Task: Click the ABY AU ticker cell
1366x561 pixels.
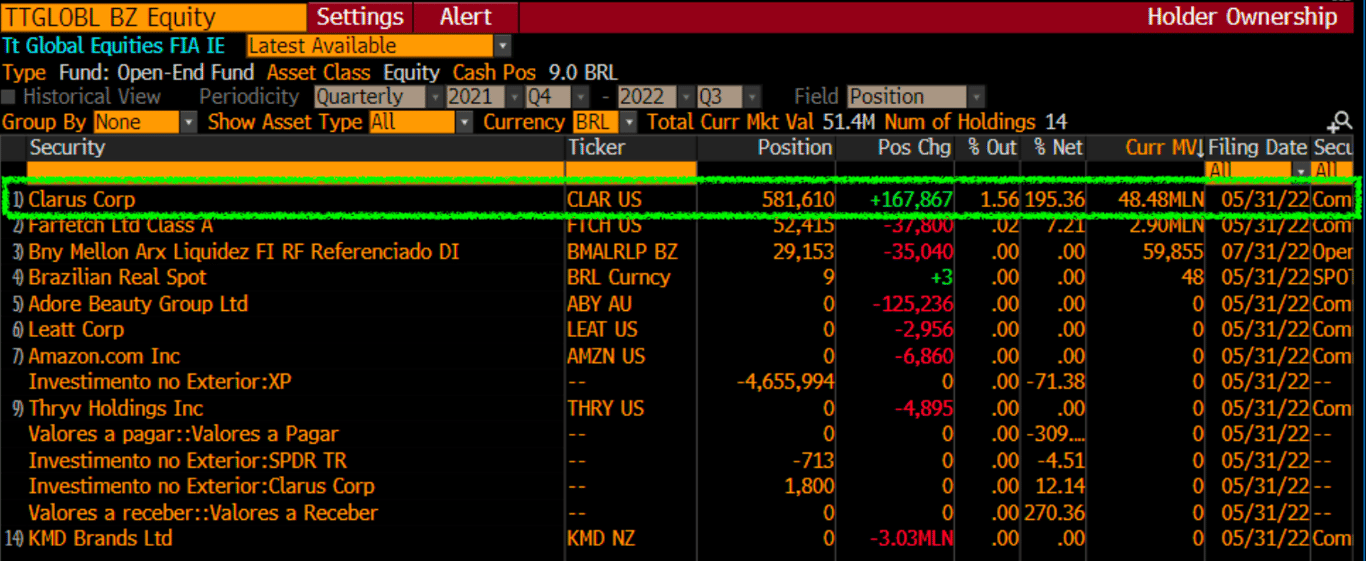Action: [599, 304]
